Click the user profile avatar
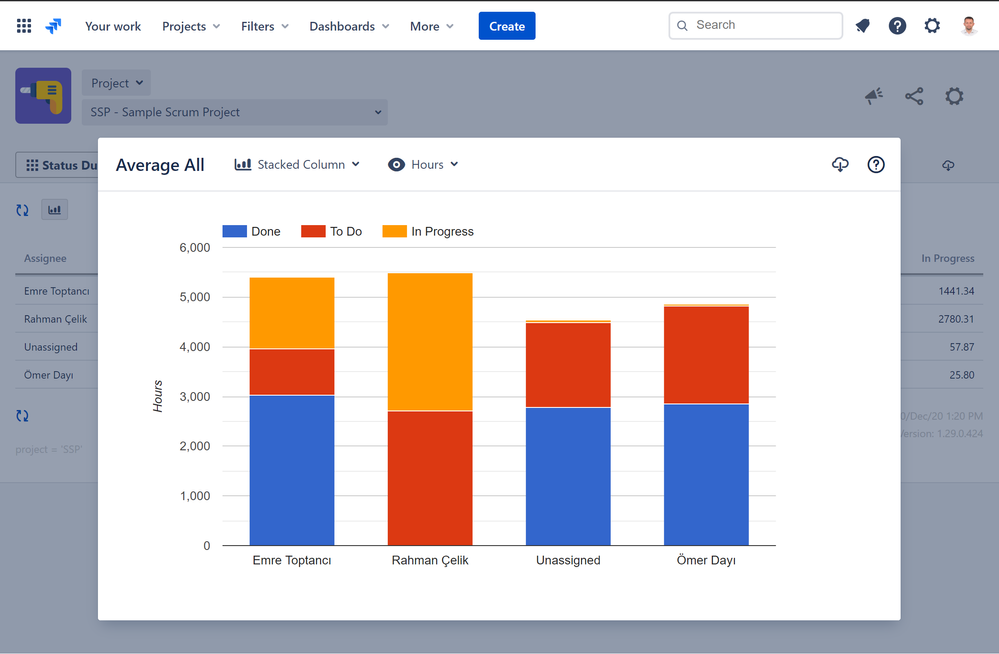 [969, 26]
